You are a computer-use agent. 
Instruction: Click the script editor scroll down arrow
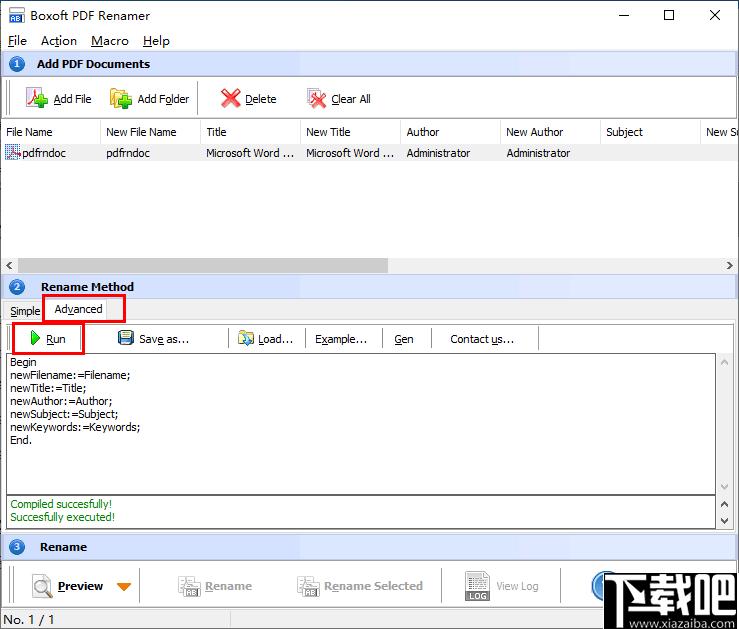pos(725,486)
